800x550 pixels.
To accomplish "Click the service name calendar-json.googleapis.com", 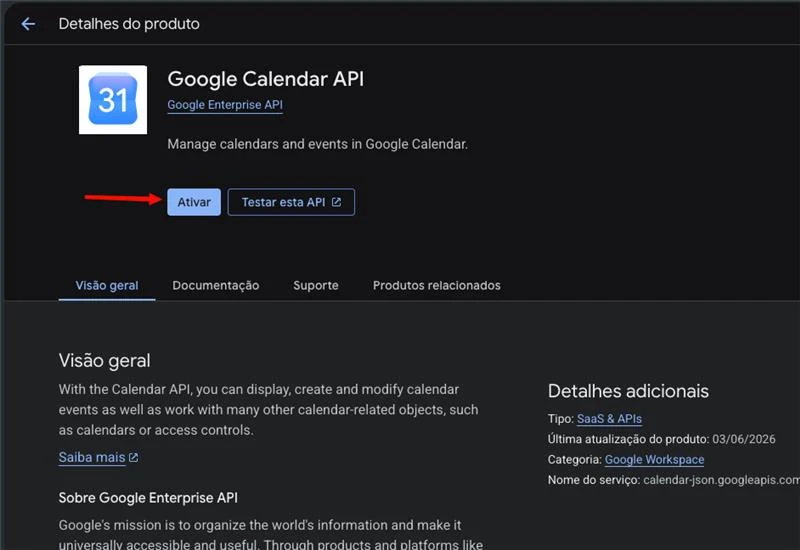I will coord(721,480).
